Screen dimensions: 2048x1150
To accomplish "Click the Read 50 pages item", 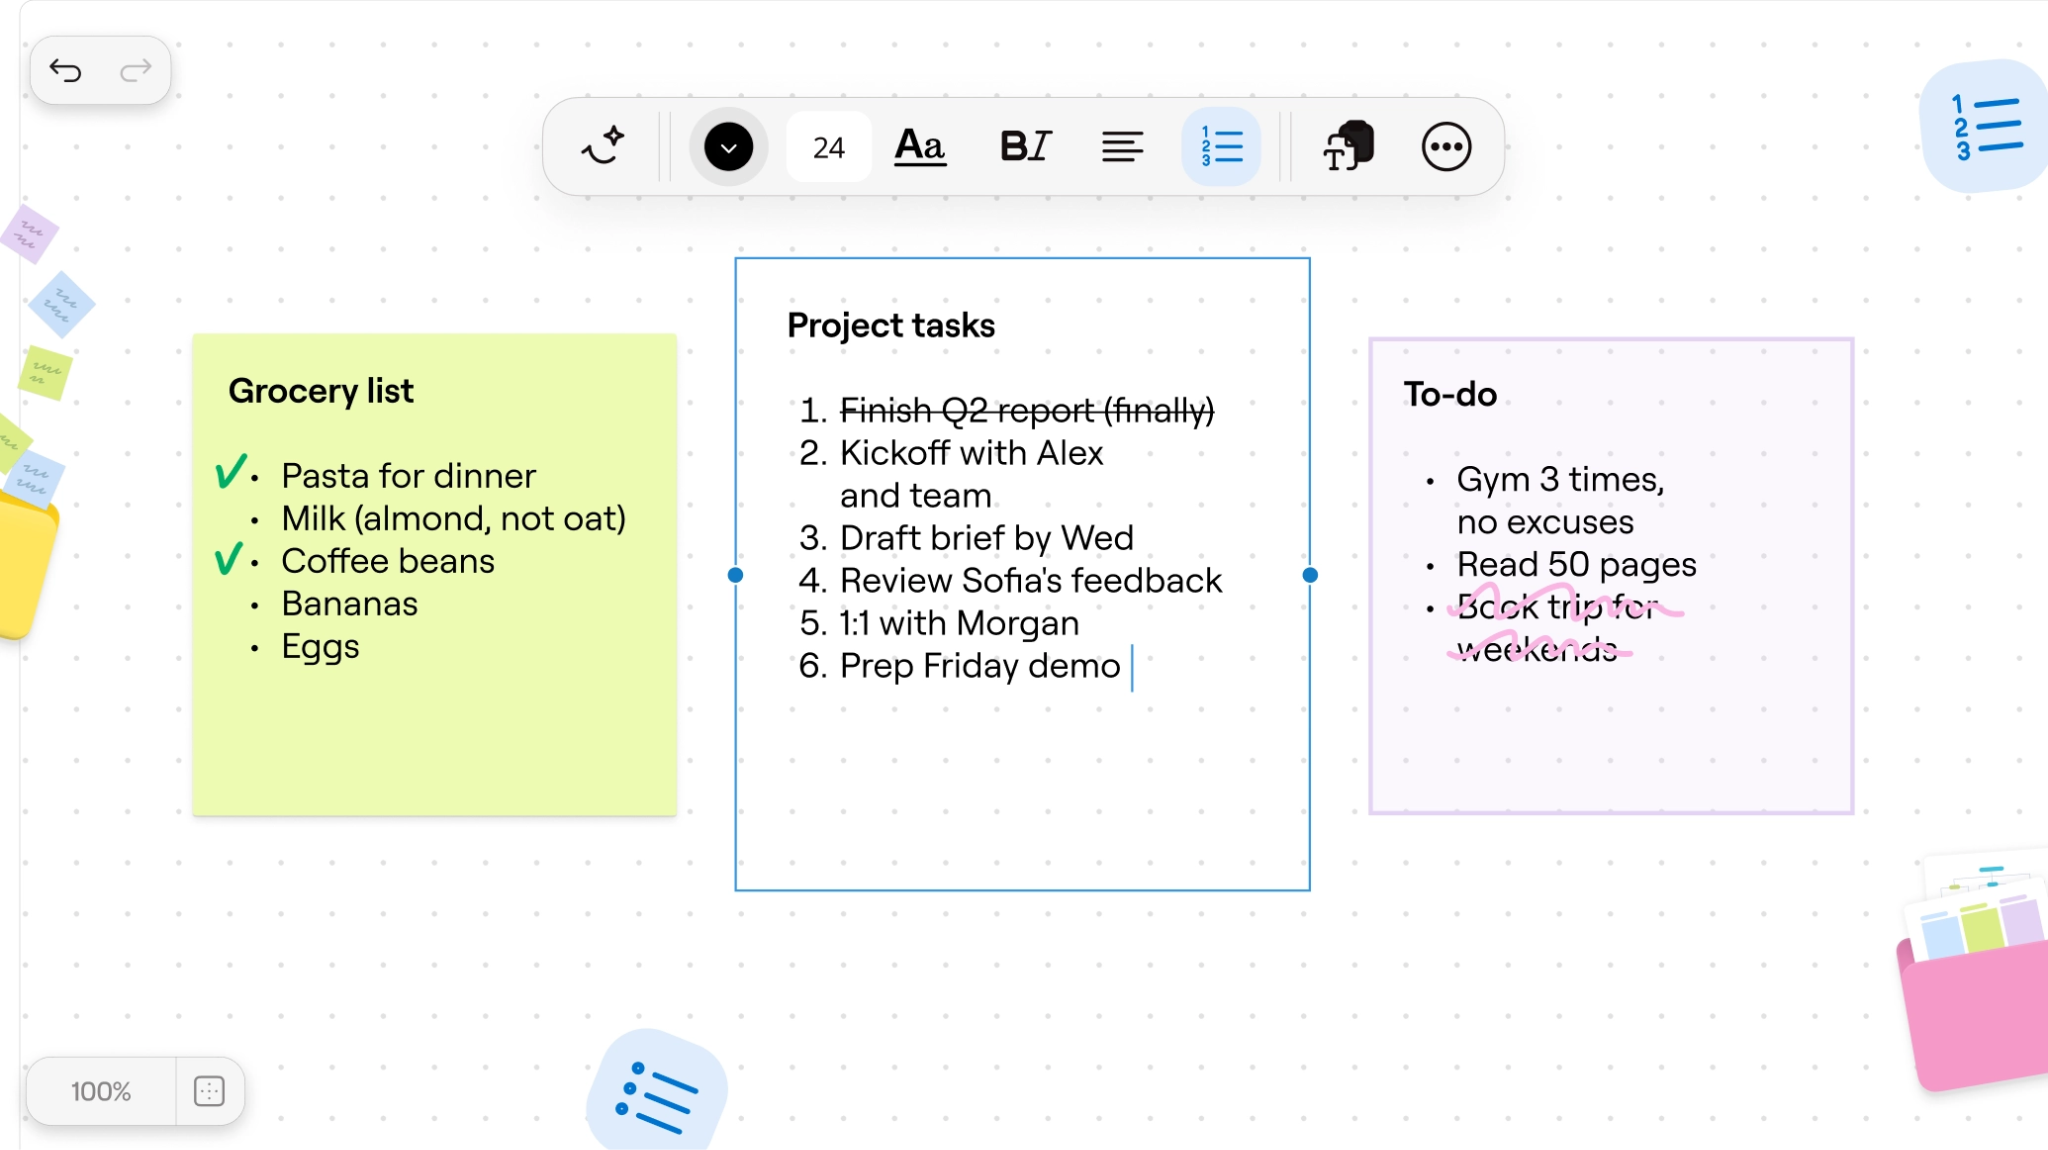I will (x=1576, y=565).
